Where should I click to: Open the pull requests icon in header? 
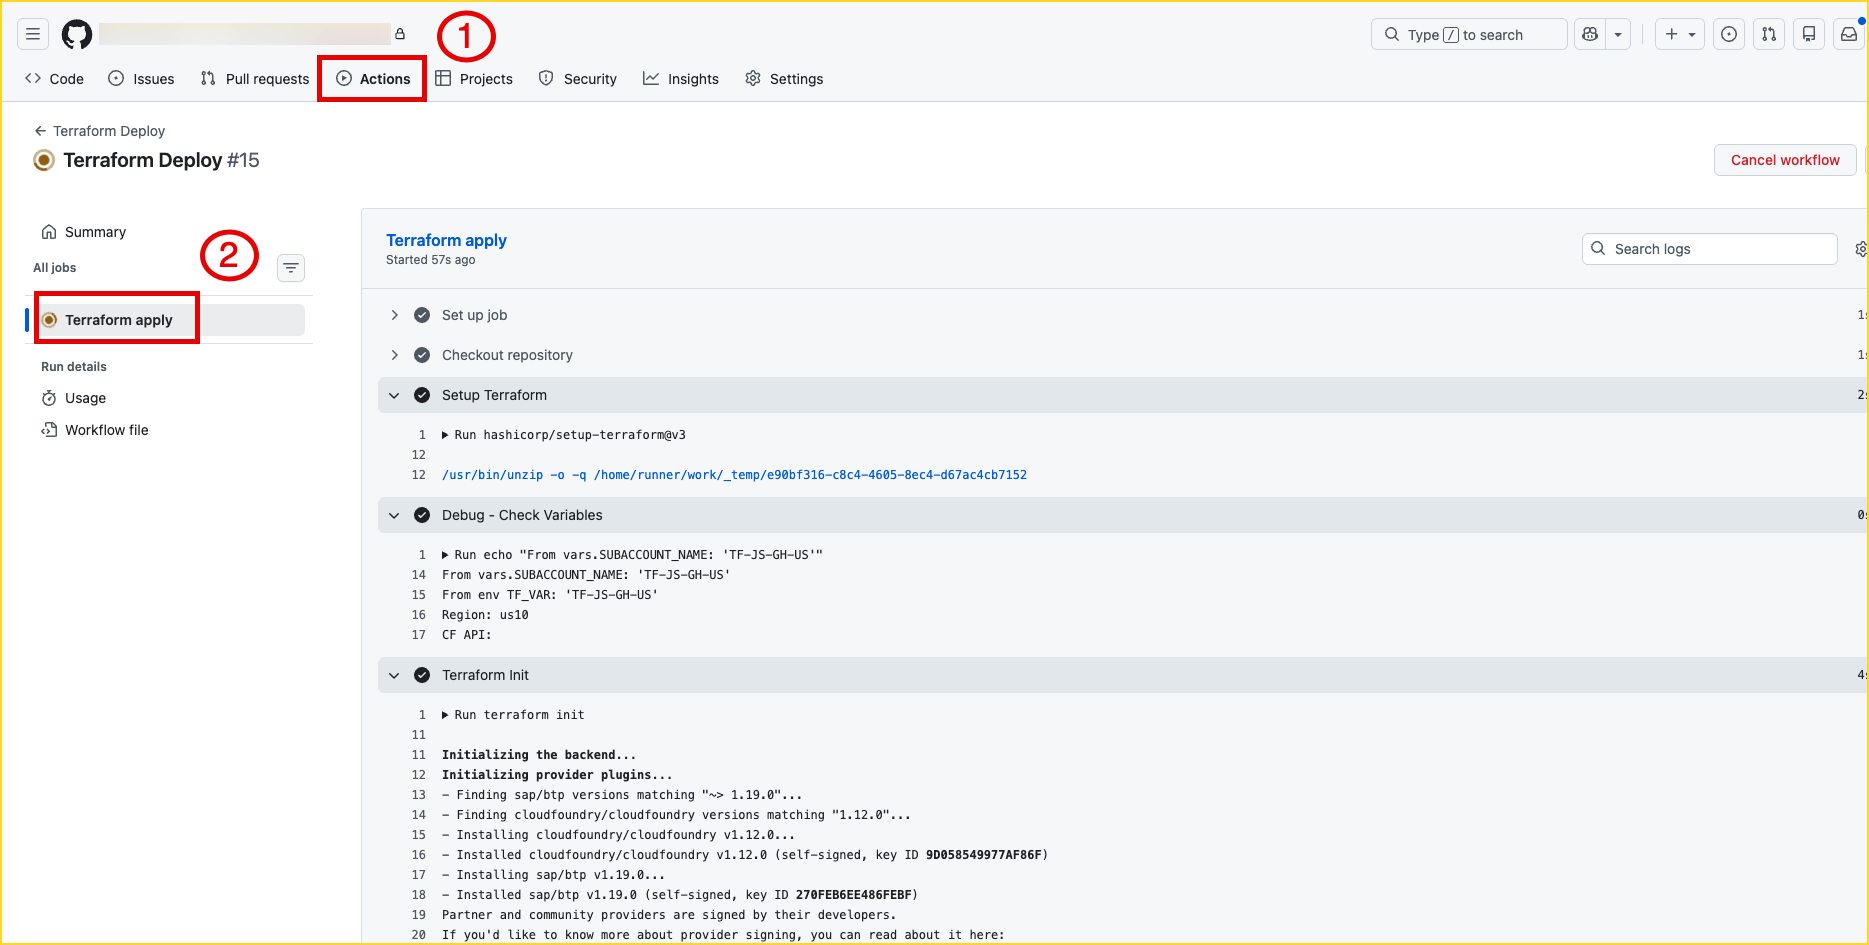[x=1769, y=34]
